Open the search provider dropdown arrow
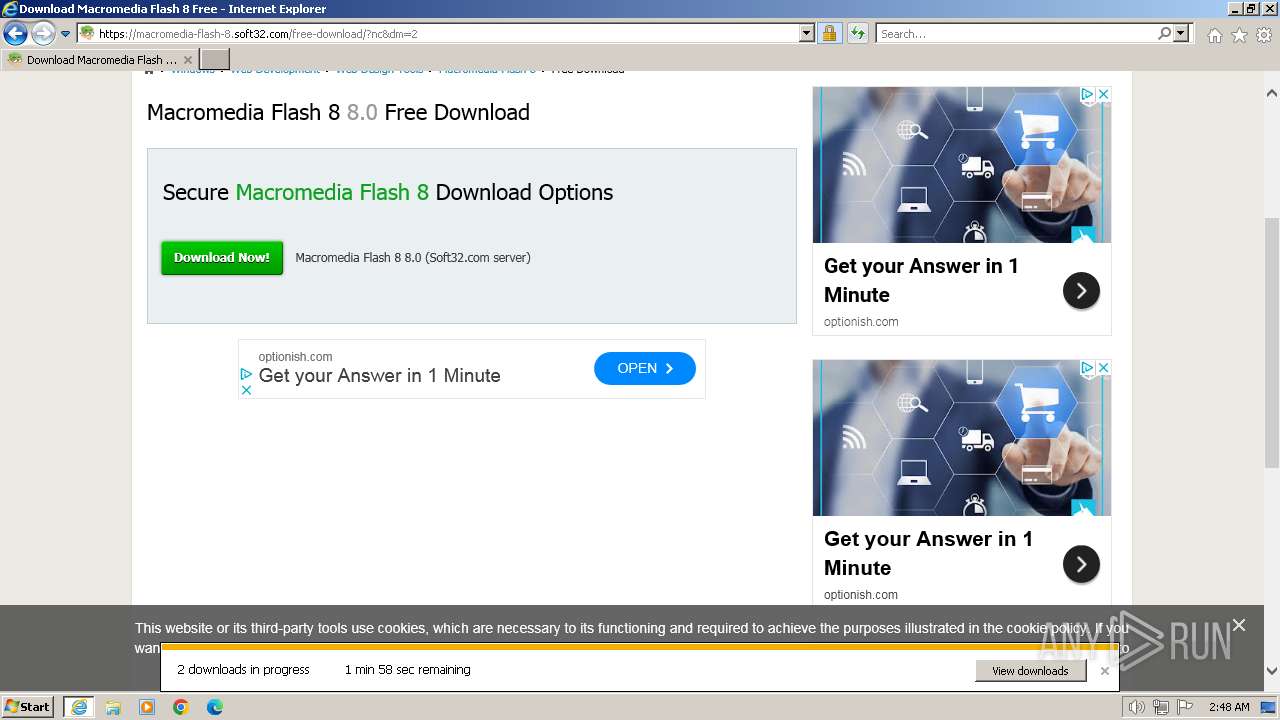Image resolution: width=1280 pixels, height=720 pixels. coord(1182,33)
